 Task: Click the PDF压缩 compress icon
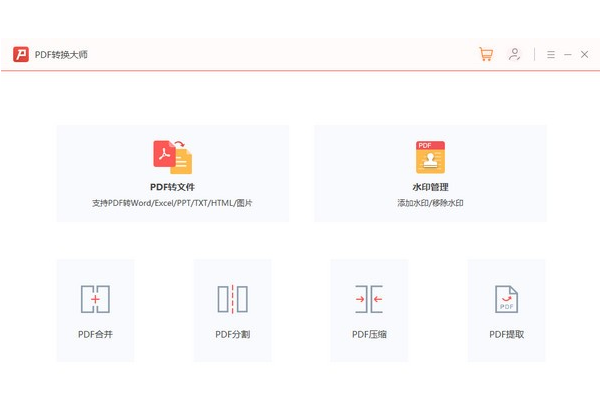point(369,299)
